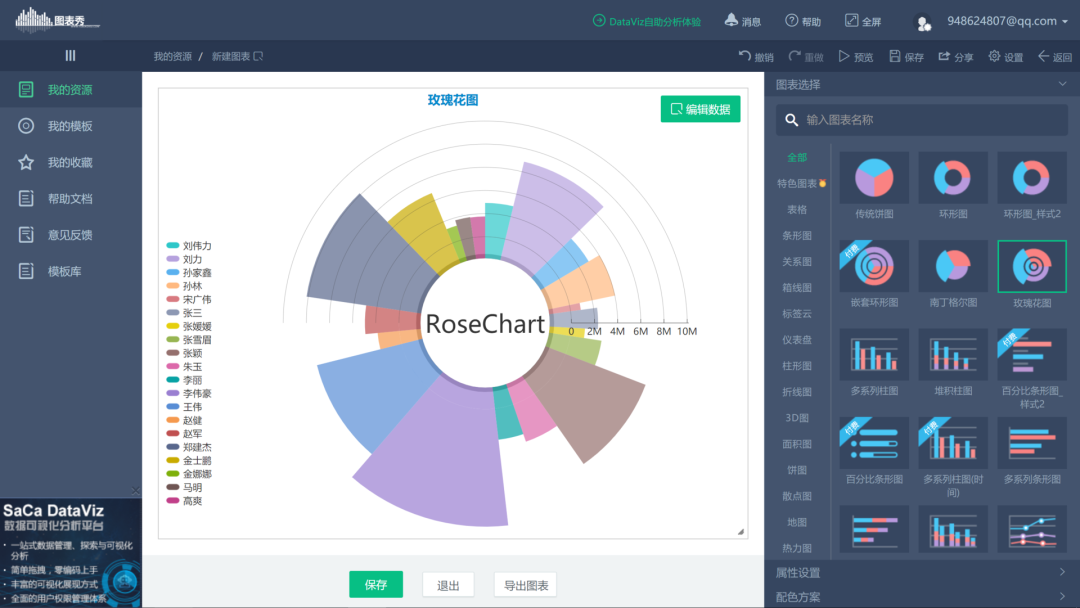1080x608 pixels.
Task: Choose the 南丁格尔图 chart thumbnail
Action: (x=953, y=266)
